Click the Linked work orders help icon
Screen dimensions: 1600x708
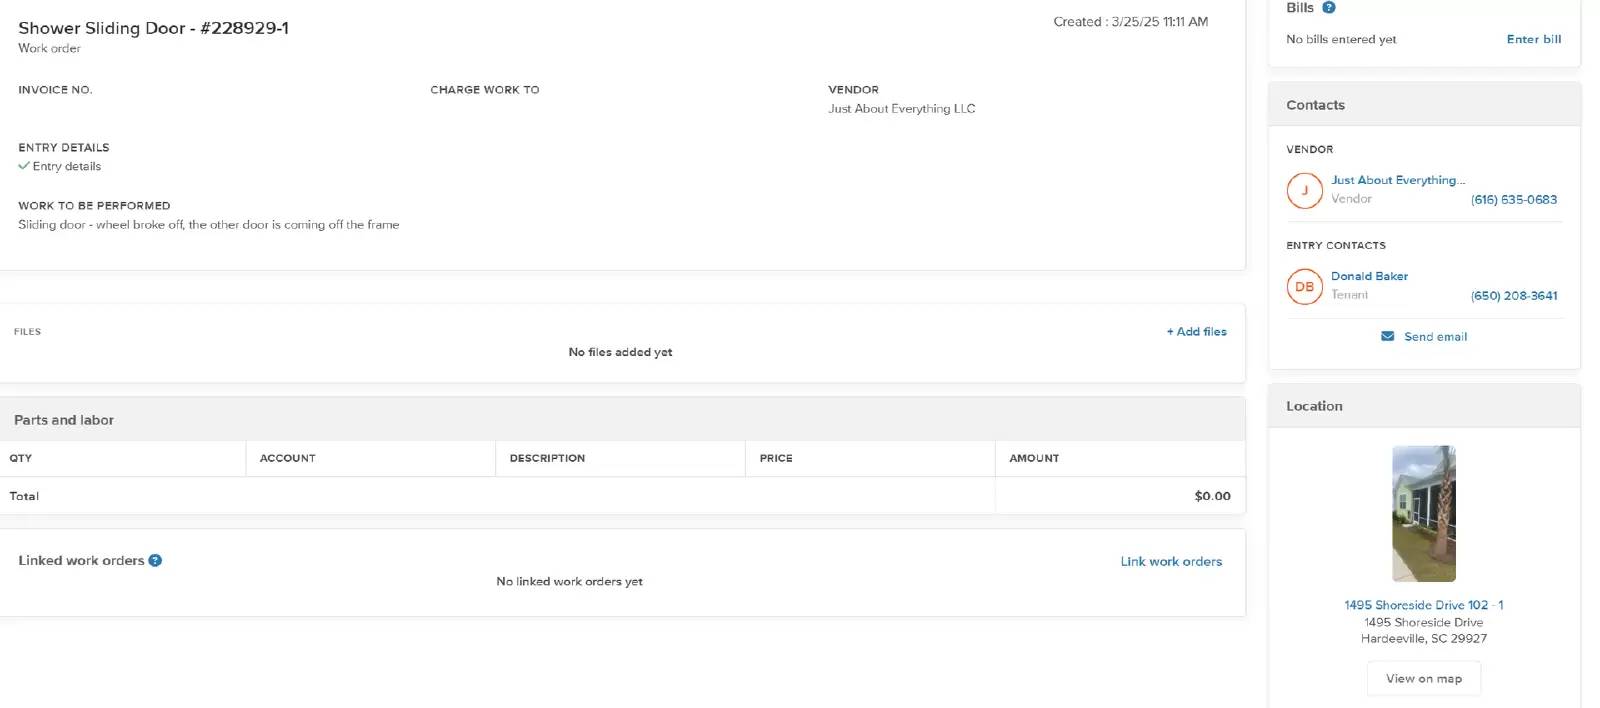coord(155,561)
